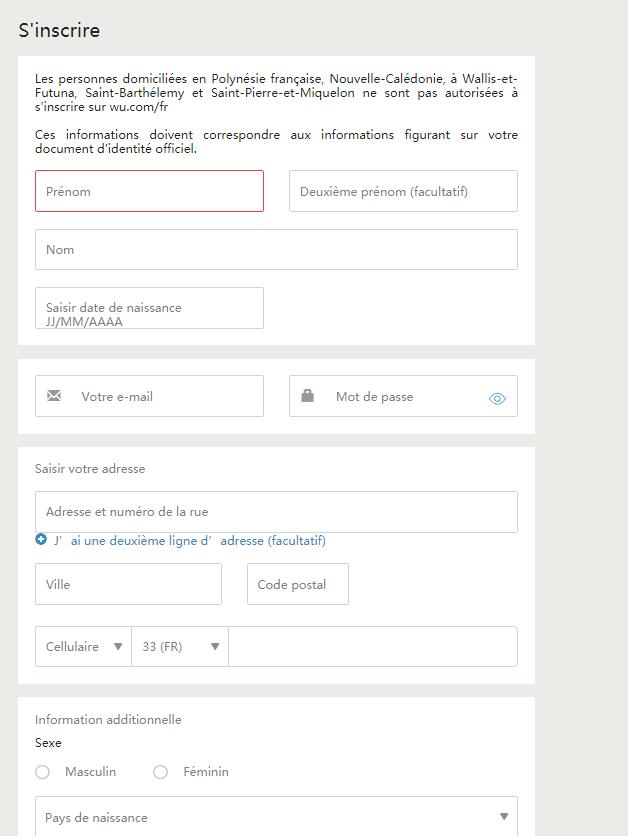Viewport: 628px width, 836px height.
Task: Select the Masculin radio button
Action: [43, 771]
